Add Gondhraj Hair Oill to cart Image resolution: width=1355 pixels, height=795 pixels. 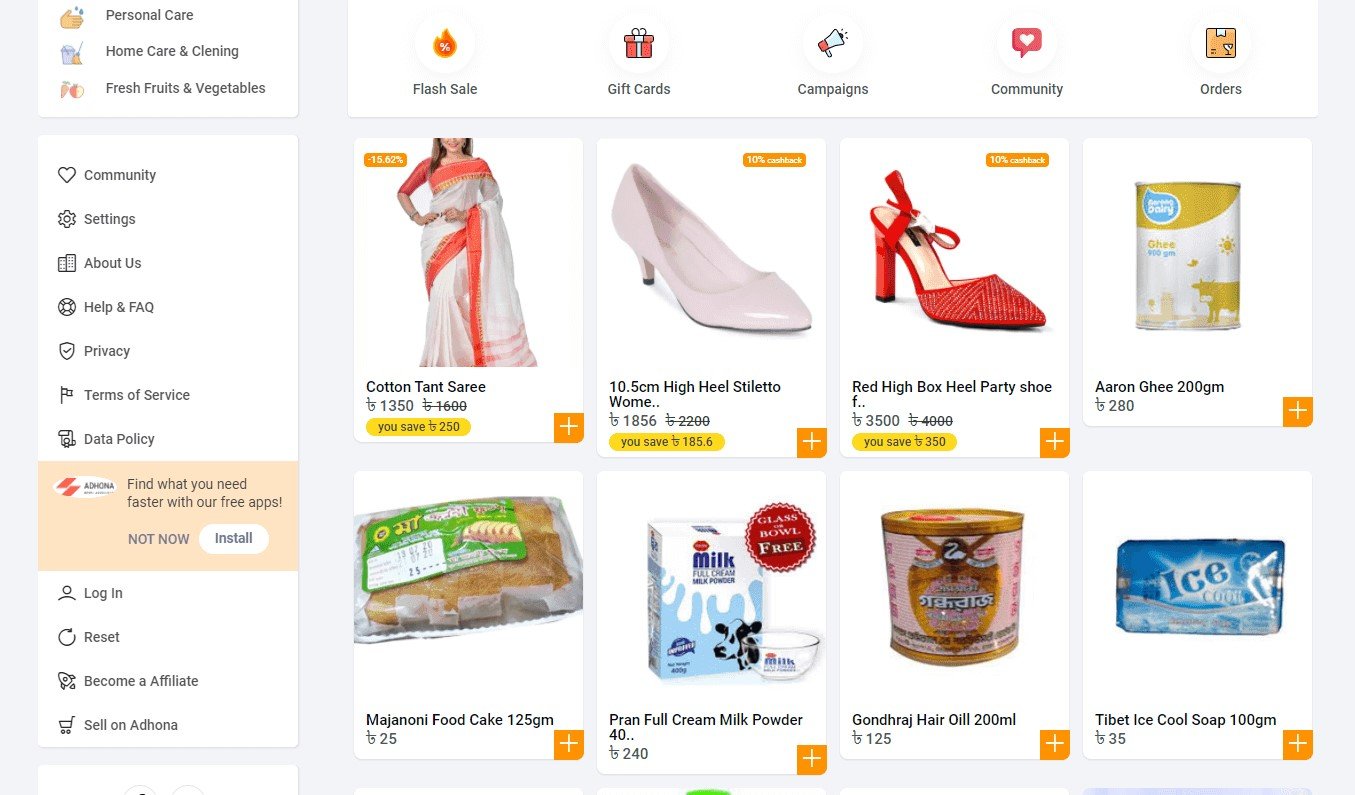point(1055,744)
